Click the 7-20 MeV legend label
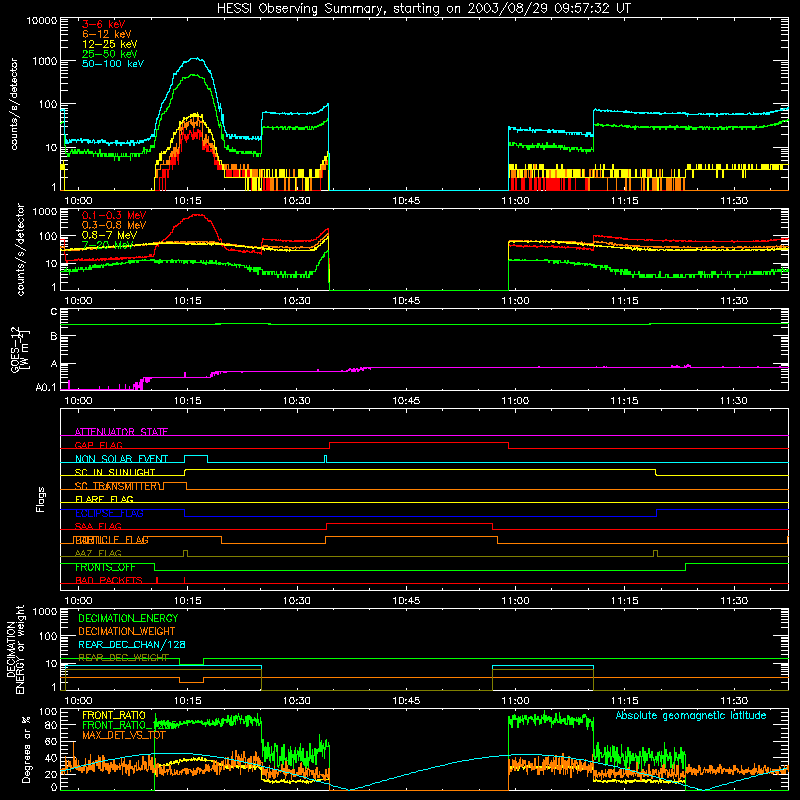This screenshot has width=800, height=800. point(108,245)
